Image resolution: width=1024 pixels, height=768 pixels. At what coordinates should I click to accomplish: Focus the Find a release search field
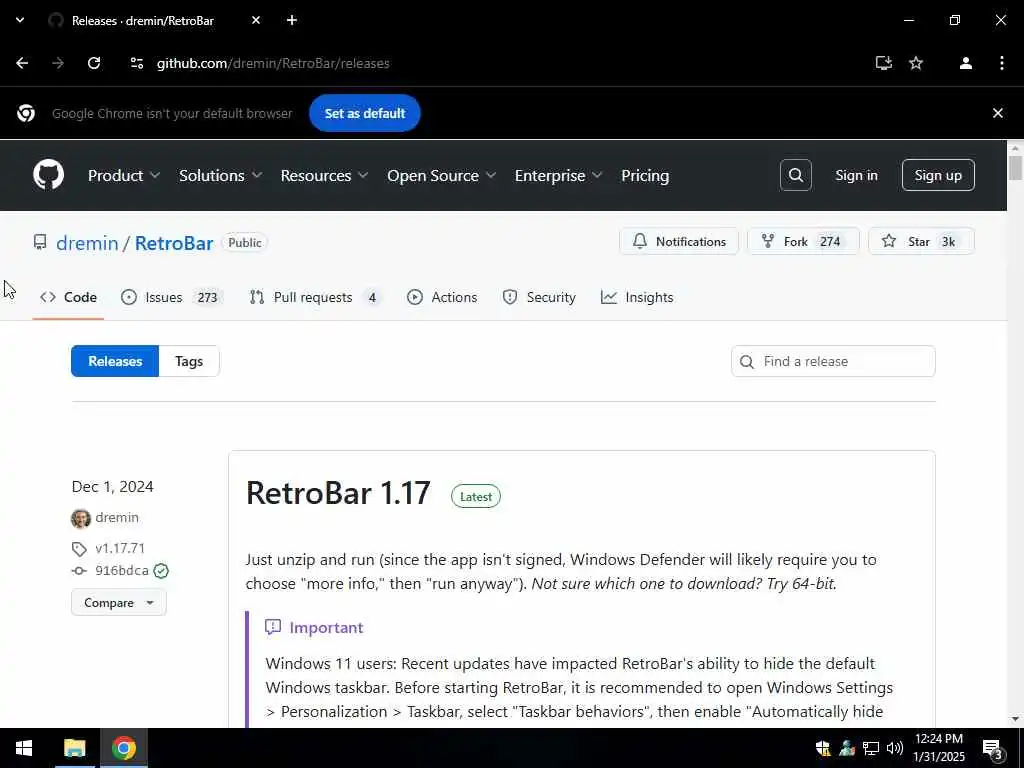(833, 361)
